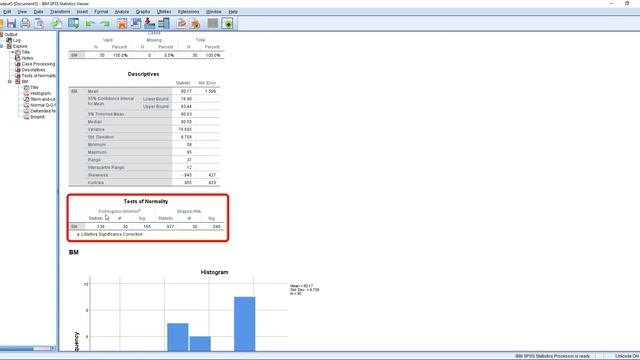Click the processor ready status text
The height and width of the screenshot is (360, 640).
click(552, 356)
